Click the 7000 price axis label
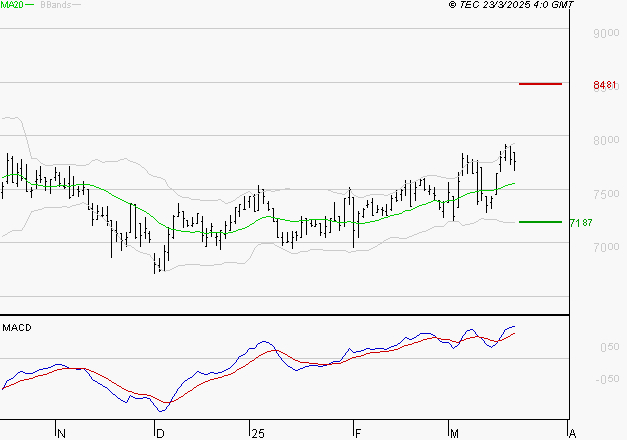The image size is (627, 440). pyautogui.click(x=606, y=247)
